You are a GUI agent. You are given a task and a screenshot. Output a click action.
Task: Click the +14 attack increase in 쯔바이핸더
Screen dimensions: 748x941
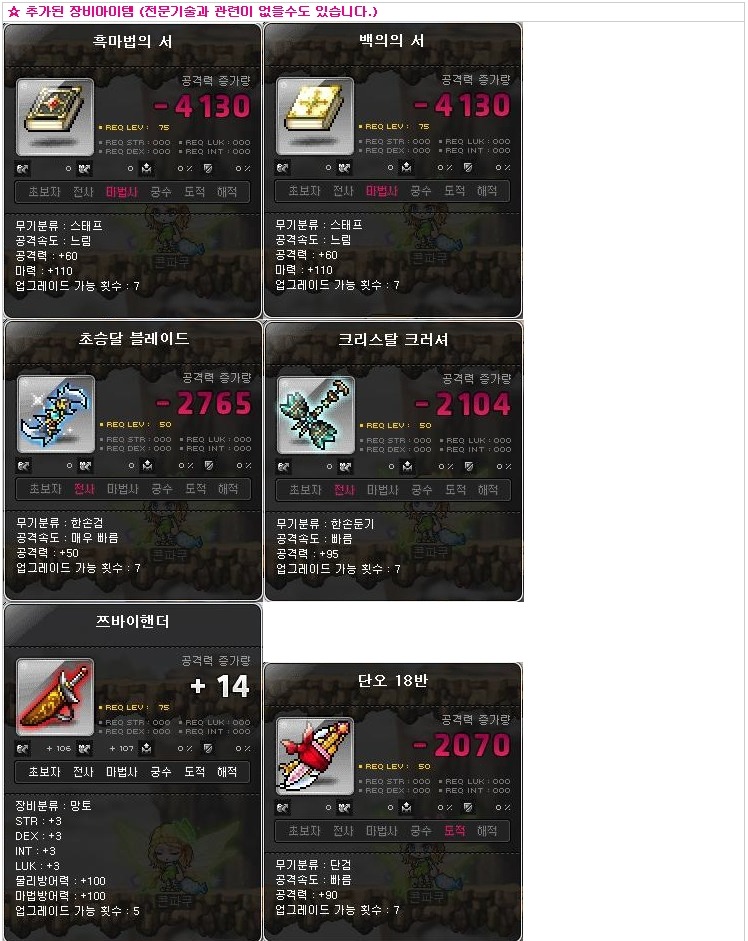[x=220, y=686]
